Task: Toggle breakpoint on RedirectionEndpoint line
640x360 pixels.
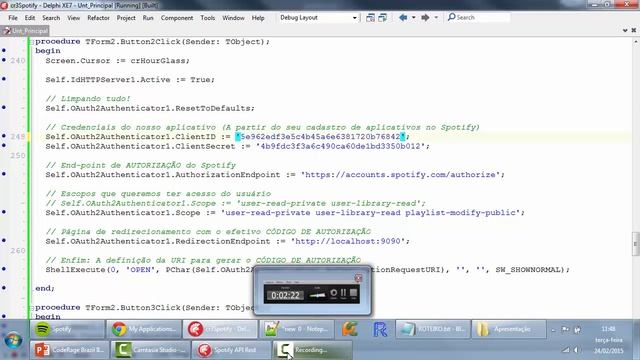Action: [x=4, y=240]
